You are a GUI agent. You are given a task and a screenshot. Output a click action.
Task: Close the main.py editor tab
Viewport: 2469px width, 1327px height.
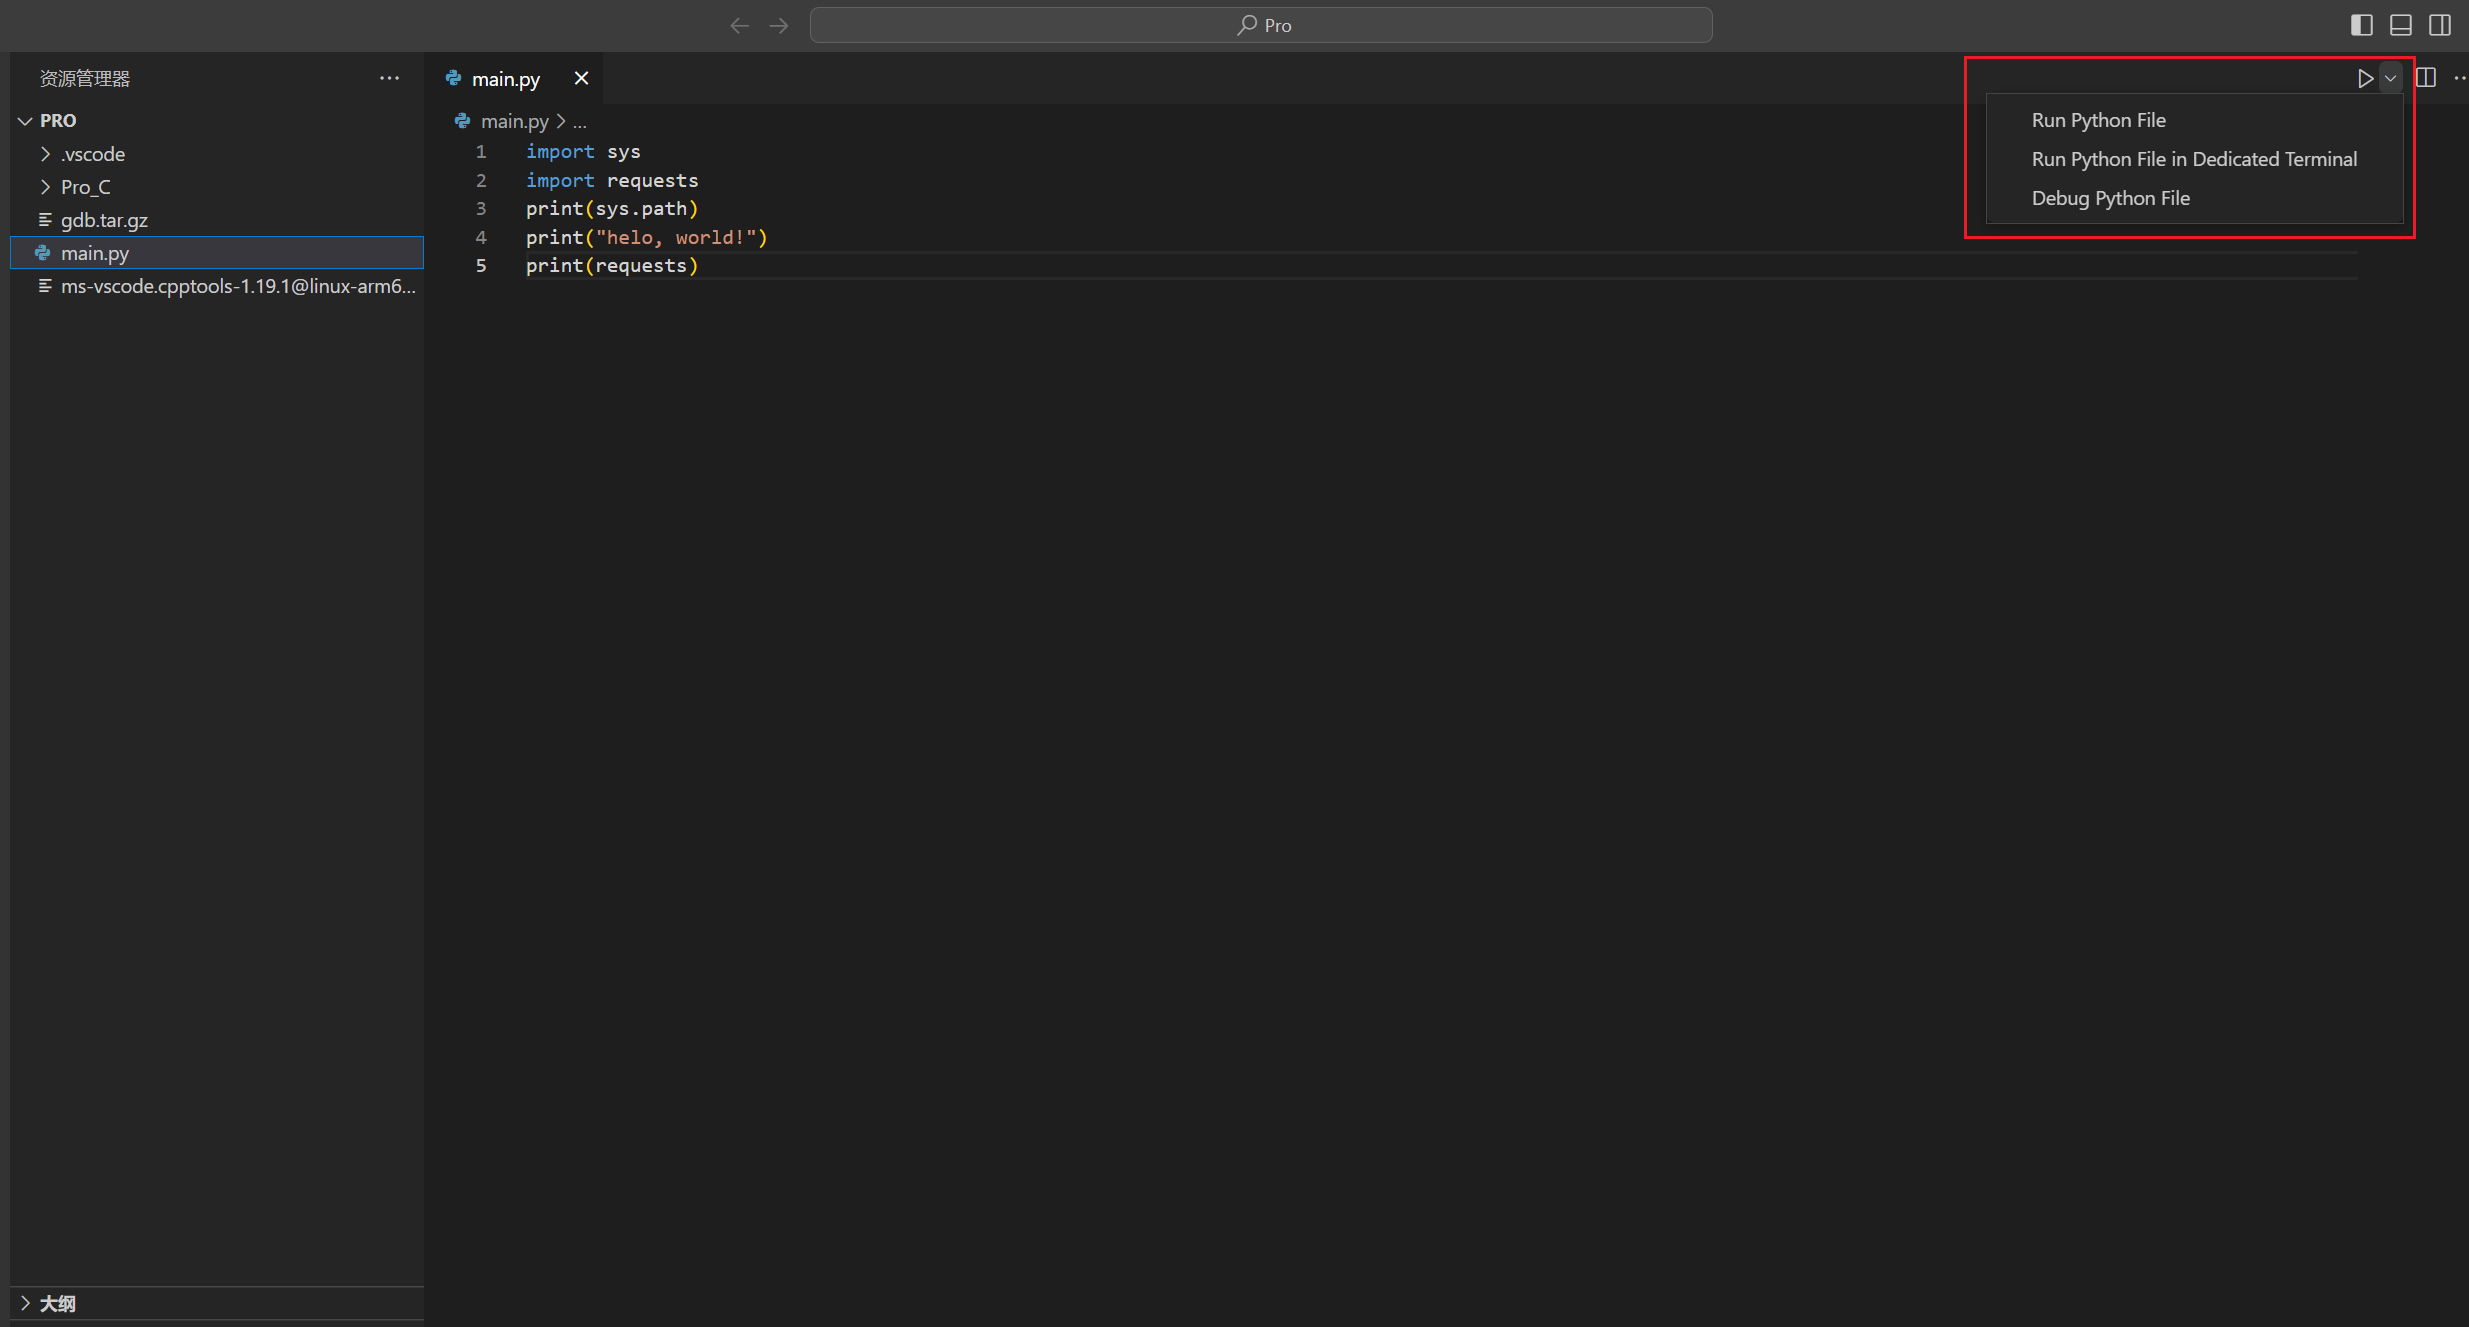coord(581,78)
